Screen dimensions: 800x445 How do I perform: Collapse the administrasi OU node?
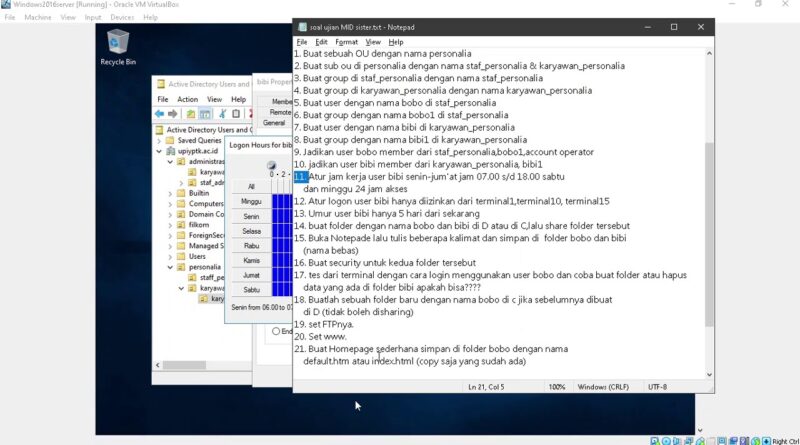(170, 162)
